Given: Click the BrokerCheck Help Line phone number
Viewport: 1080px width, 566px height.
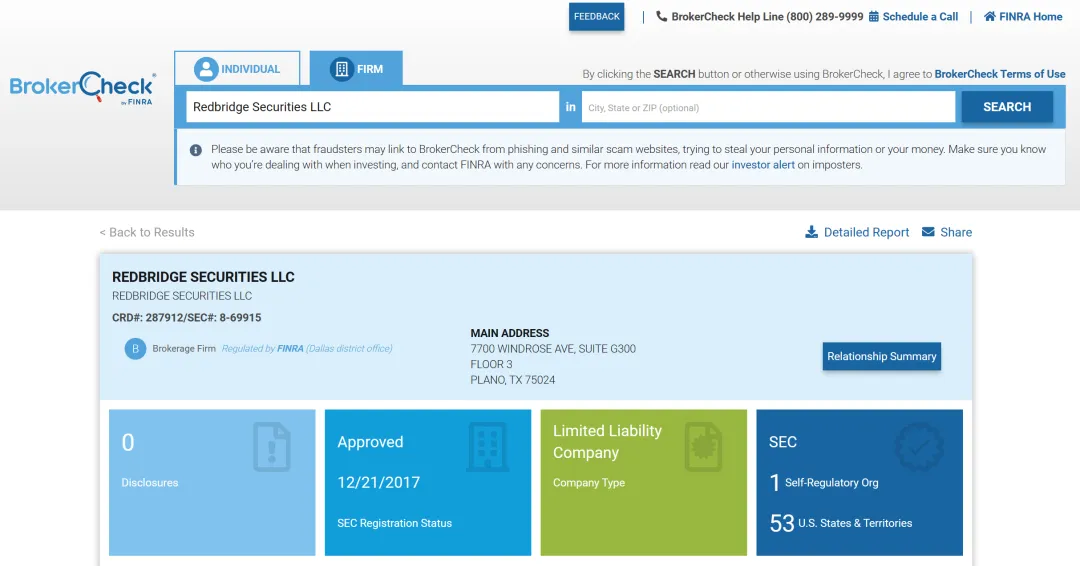Looking at the screenshot, I should 824,17.
